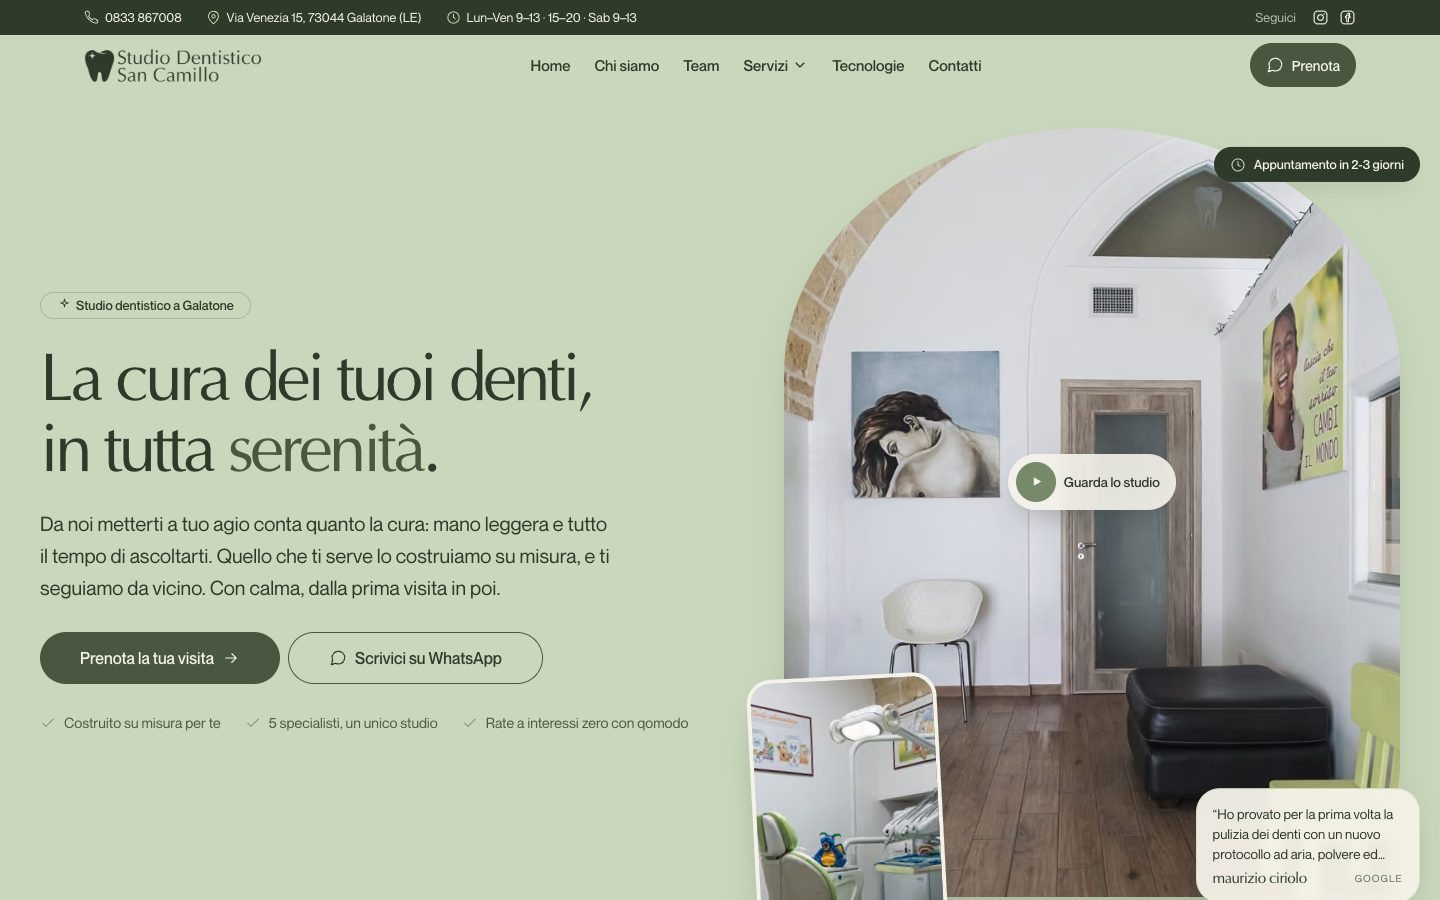This screenshot has height=900, width=1440.
Task: Open the Facebook page icon
Action: point(1347,17)
